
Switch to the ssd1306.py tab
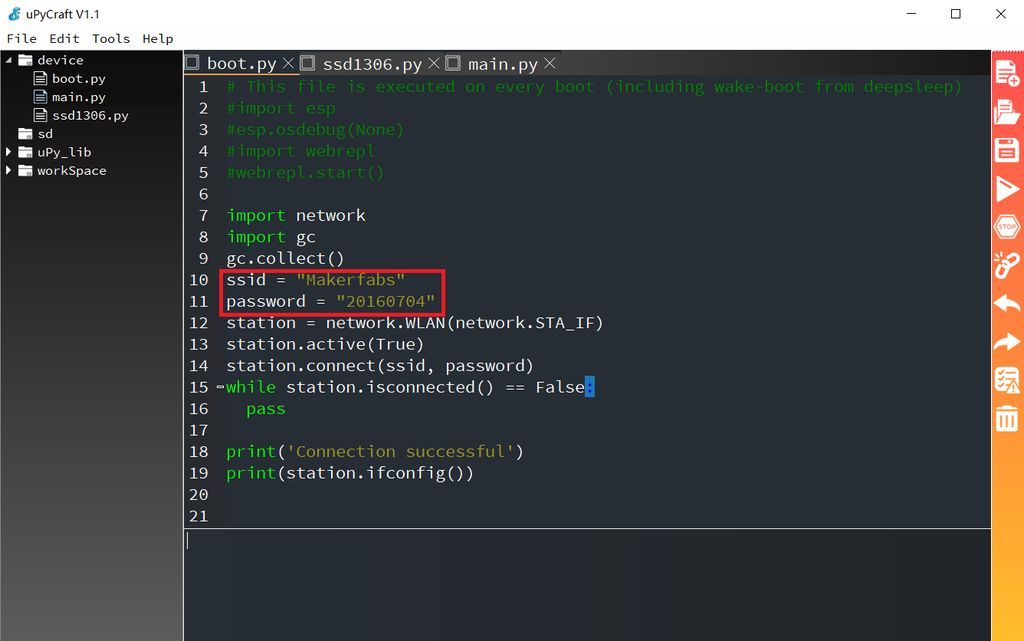tap(372, 64)
